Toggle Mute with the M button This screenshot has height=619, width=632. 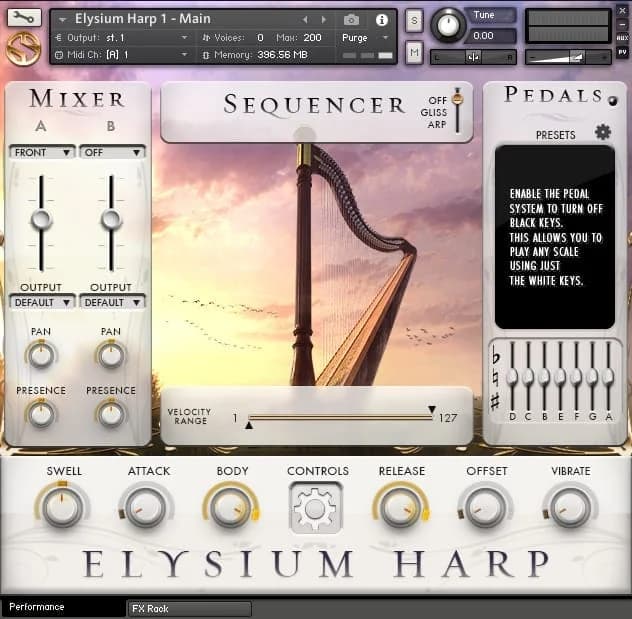(414, 52)
